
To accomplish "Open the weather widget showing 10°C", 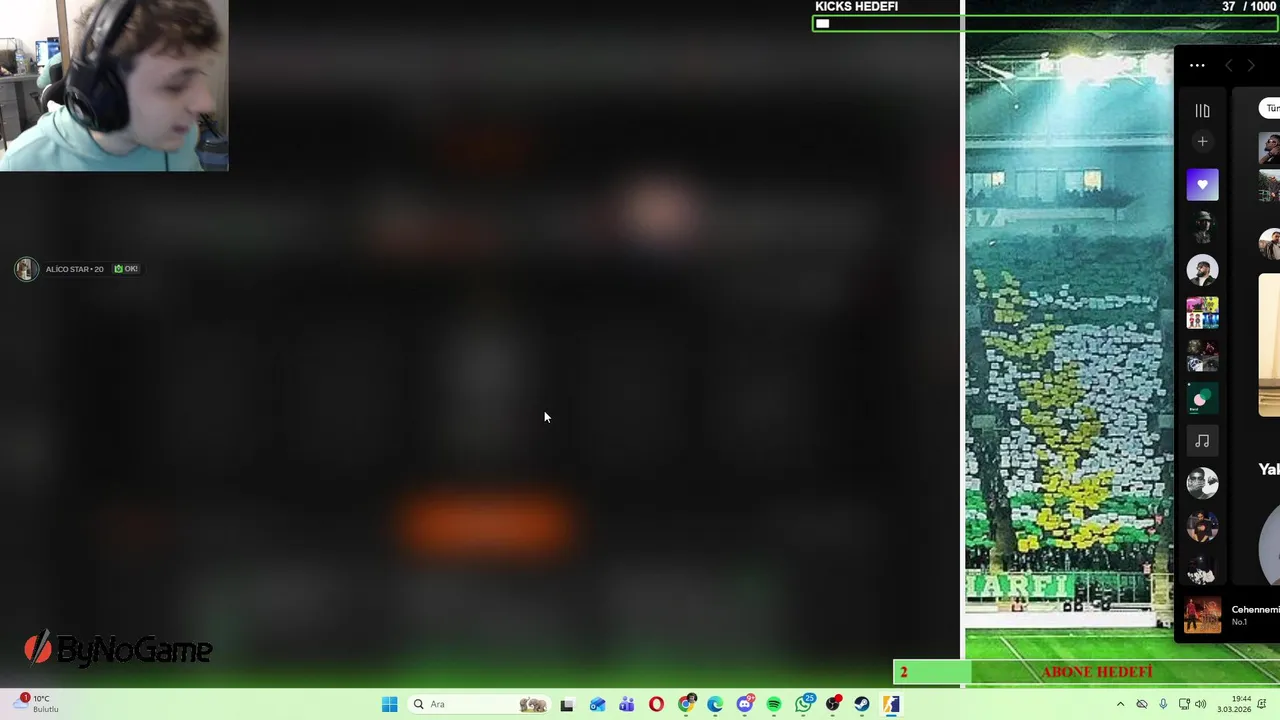I will pyautogui.click(x=36, y=704).
